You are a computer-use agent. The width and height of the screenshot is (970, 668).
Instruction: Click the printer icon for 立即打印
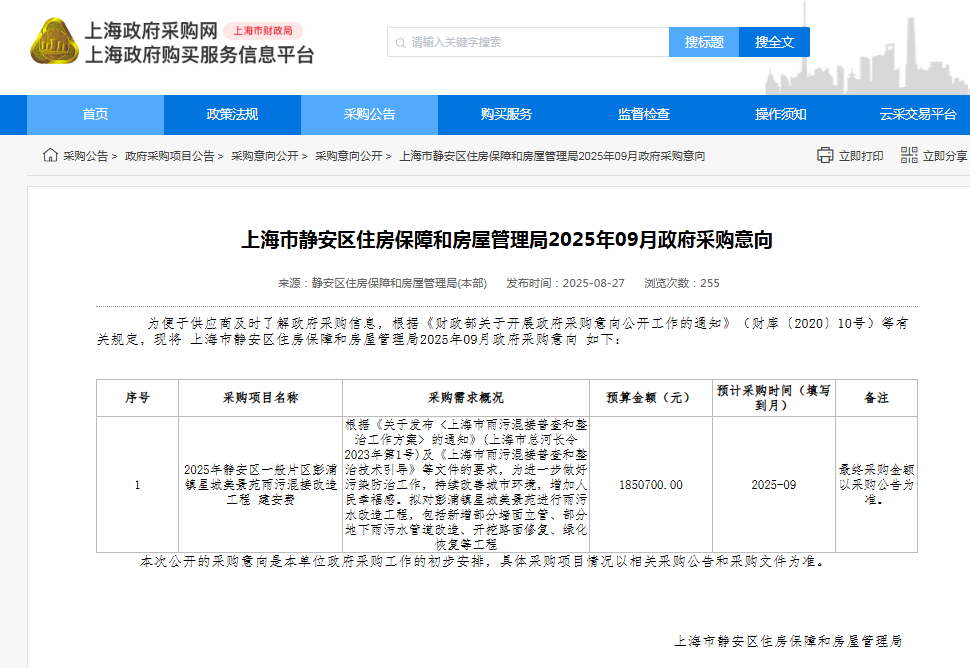pos(825,155)
